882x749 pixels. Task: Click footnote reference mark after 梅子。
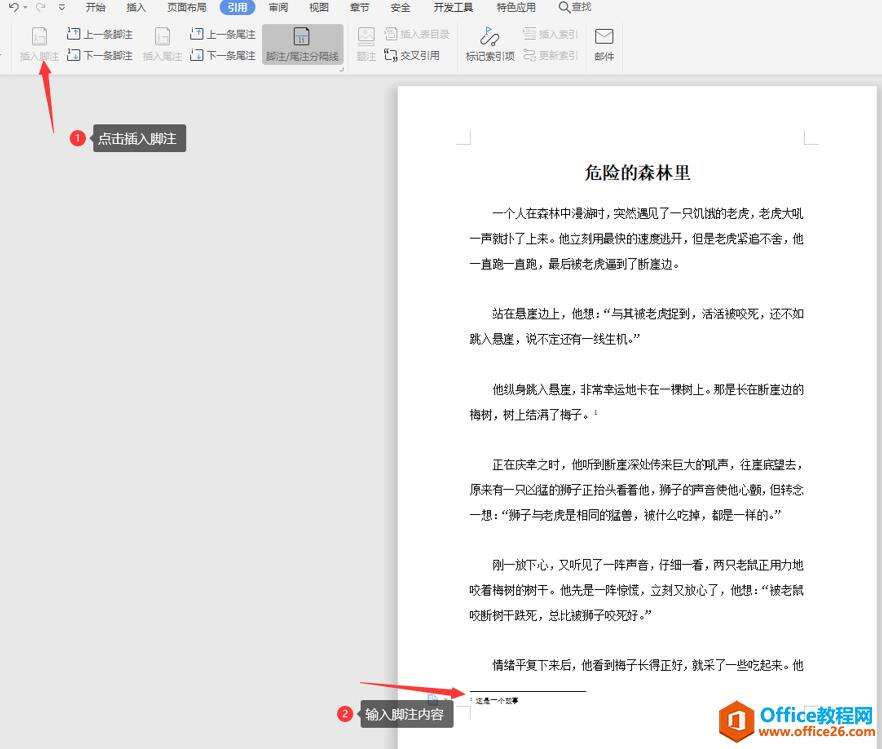pyautogui.click(x=596, y=412)
